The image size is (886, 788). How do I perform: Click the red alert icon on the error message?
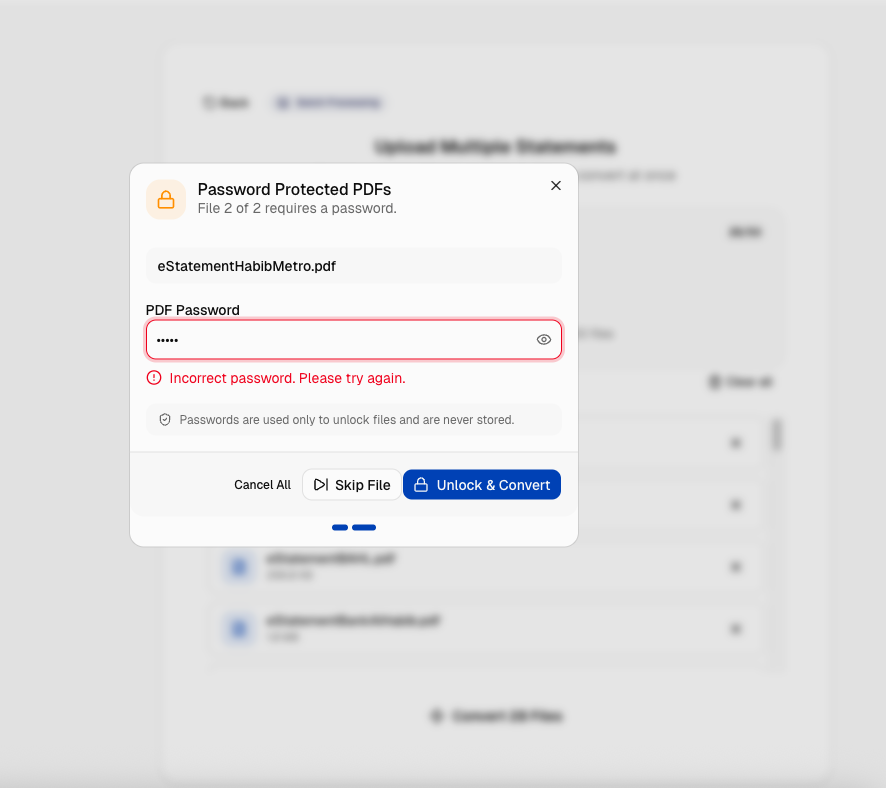(154, 378)
